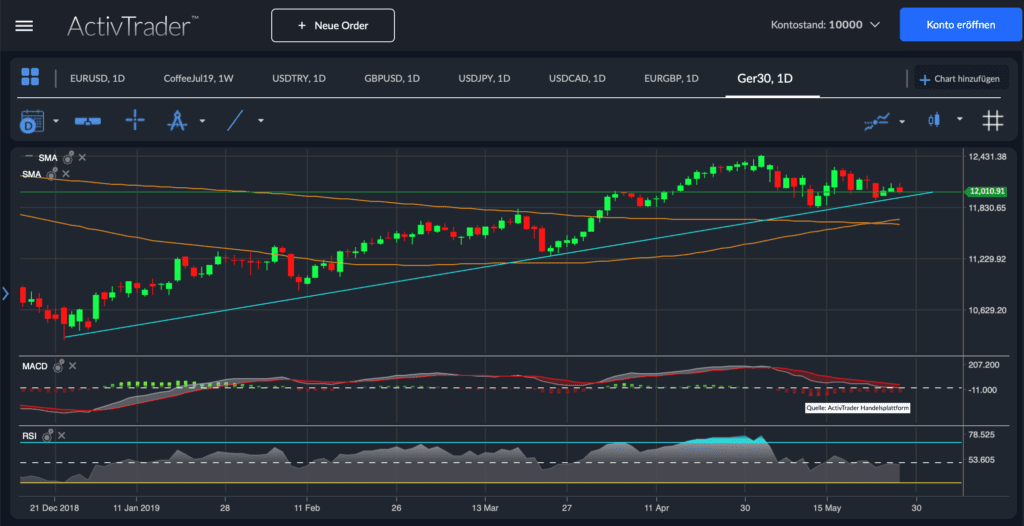Remove the first SMA indicator

(x=82, y=157)
